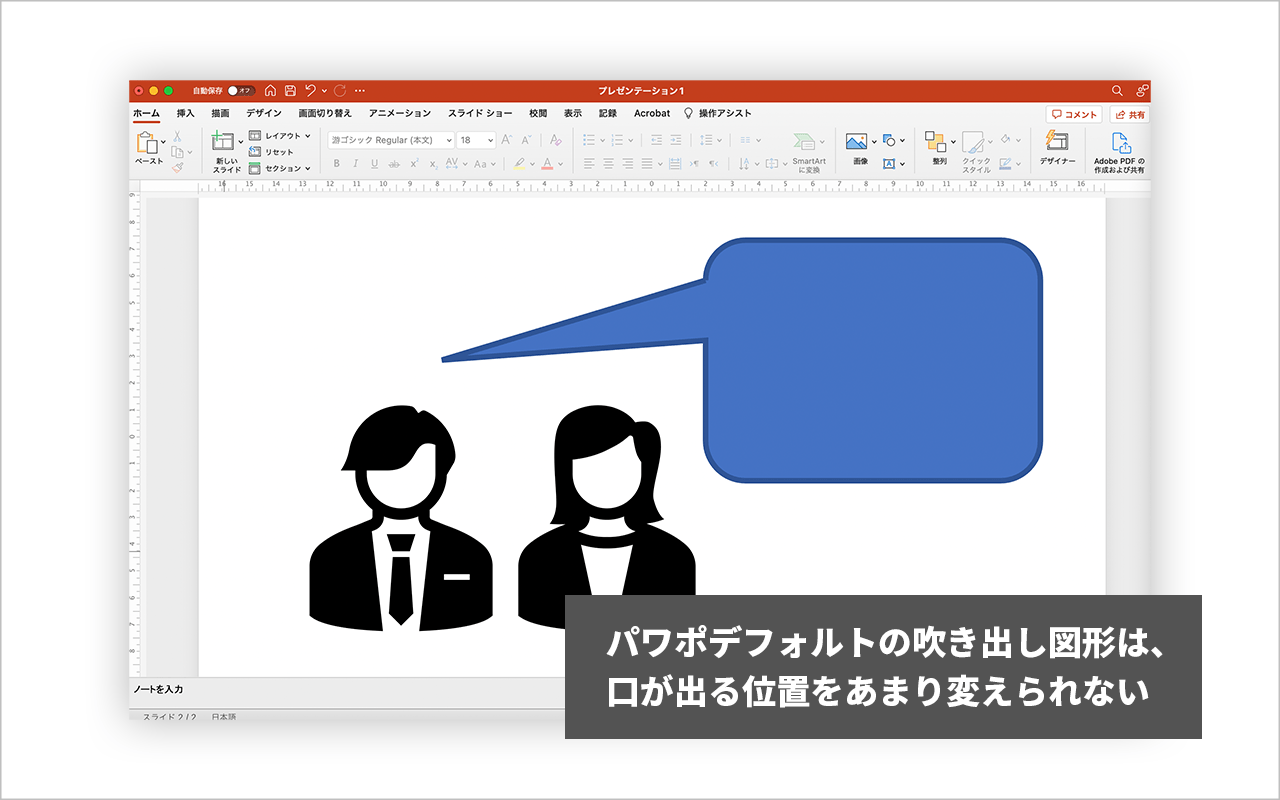The width and height of the screenshot is (1280, 800).
Task: Click the 共有 share button
Action: pyautogui.click(x=1129, y=115)
